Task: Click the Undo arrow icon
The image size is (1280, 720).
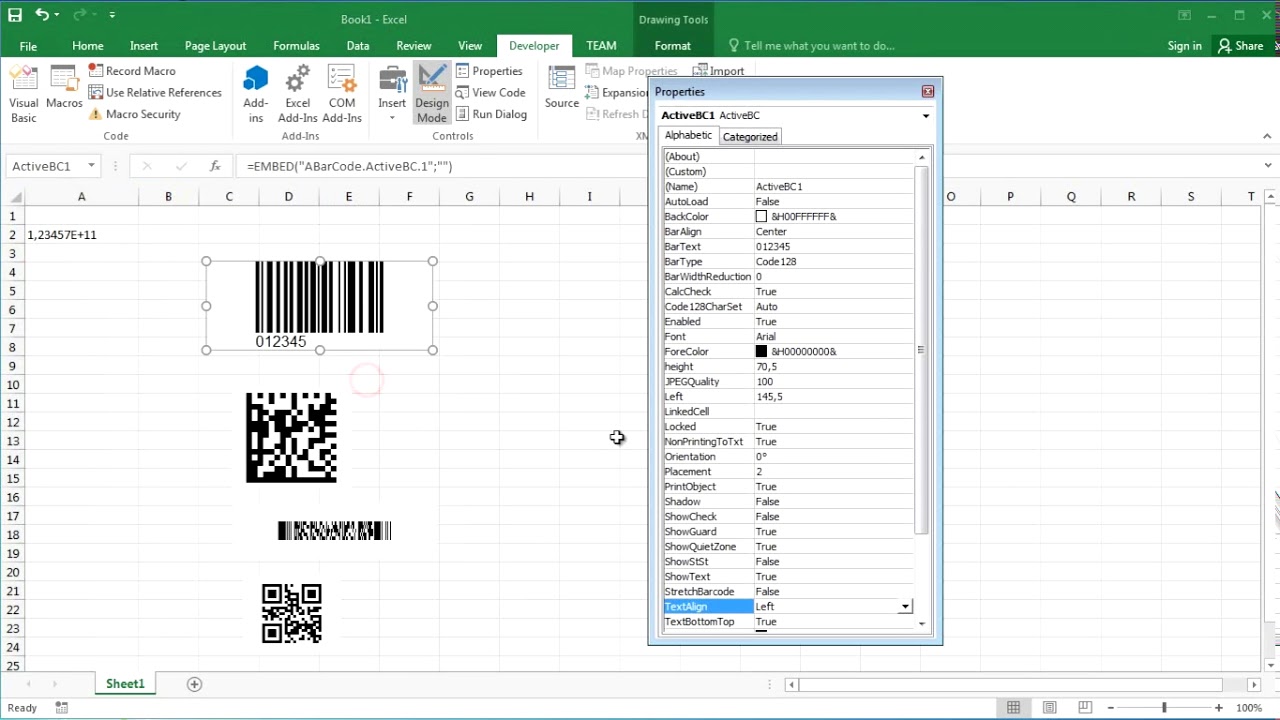Action: click(x=42, y=15)
